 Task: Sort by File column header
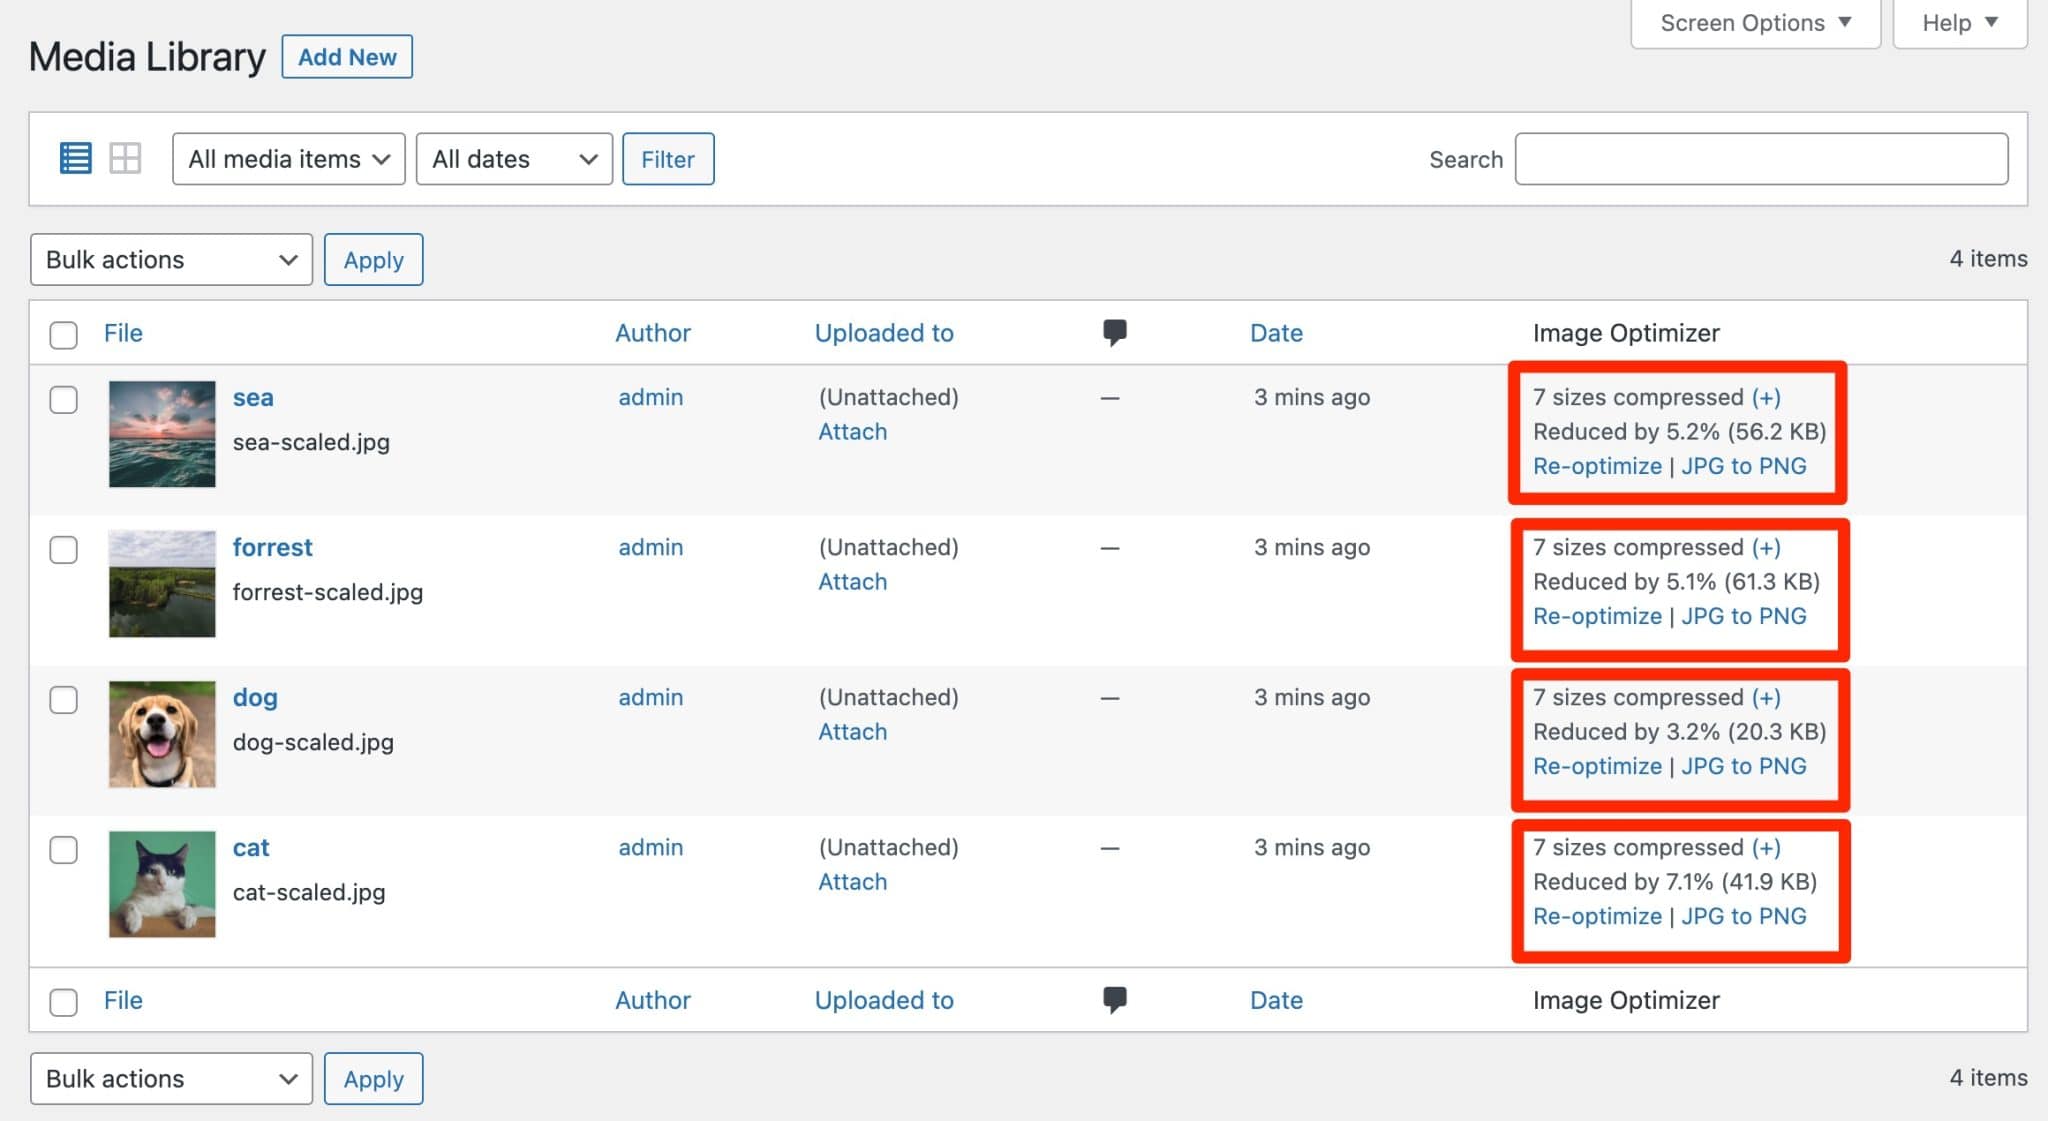coord(123,333)
